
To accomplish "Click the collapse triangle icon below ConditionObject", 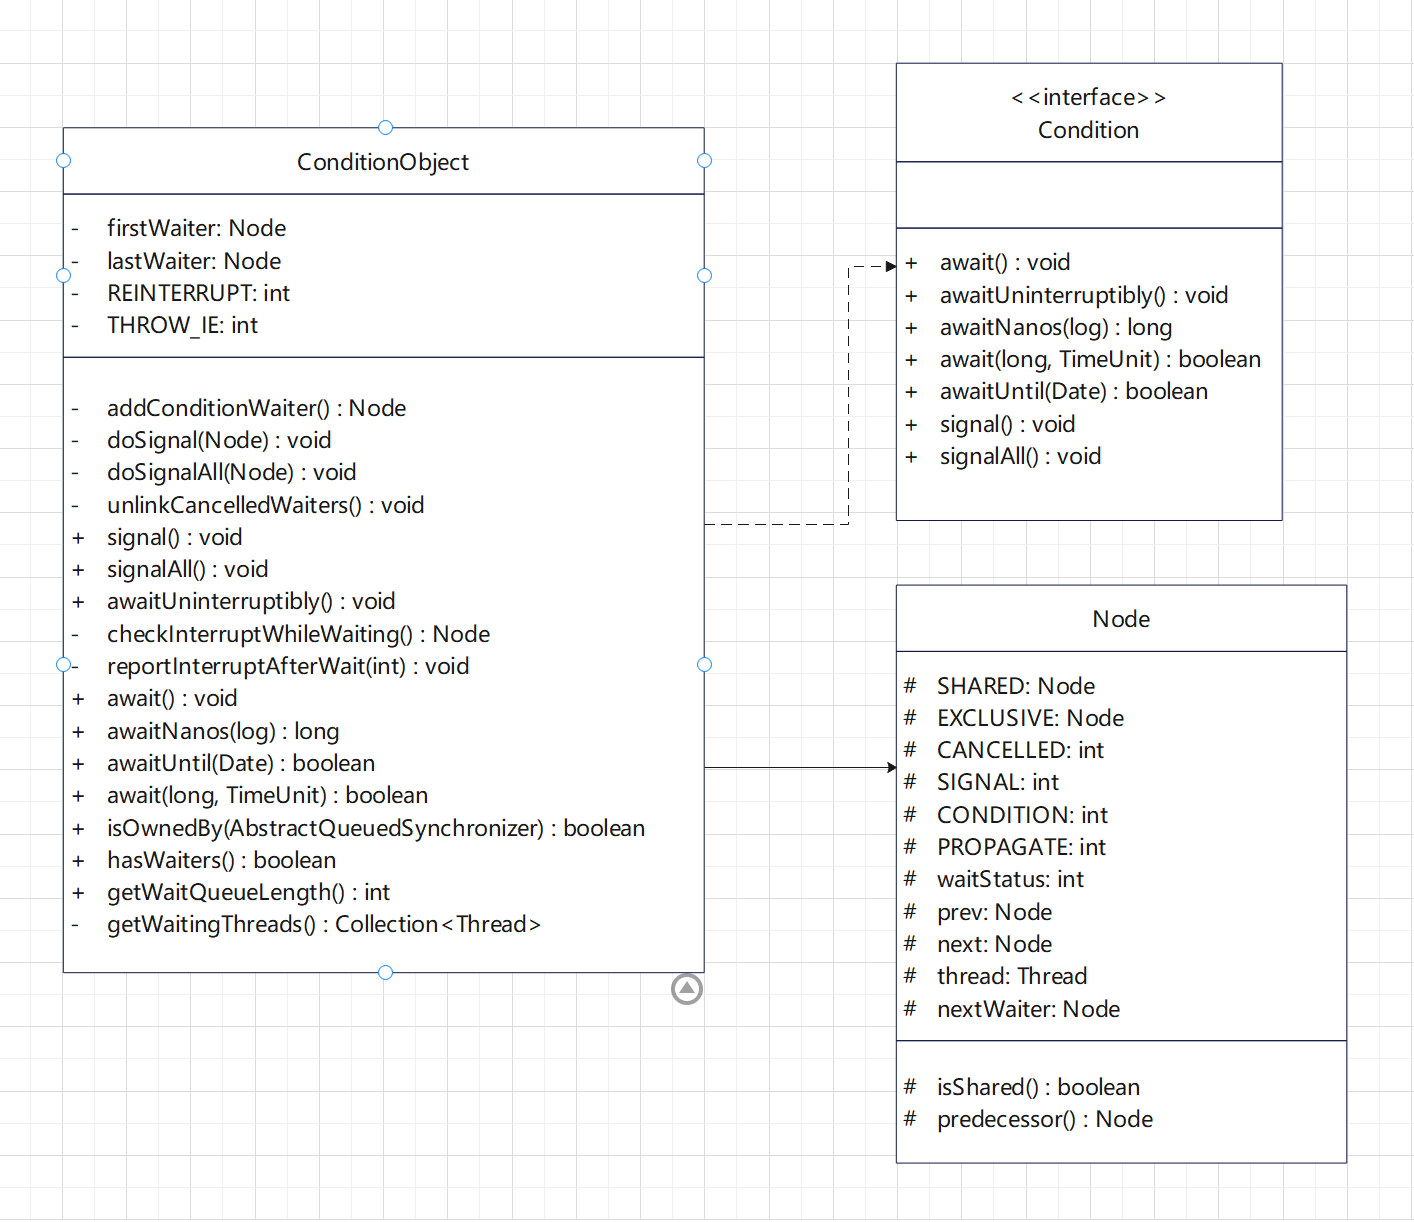I will (687, 989).
